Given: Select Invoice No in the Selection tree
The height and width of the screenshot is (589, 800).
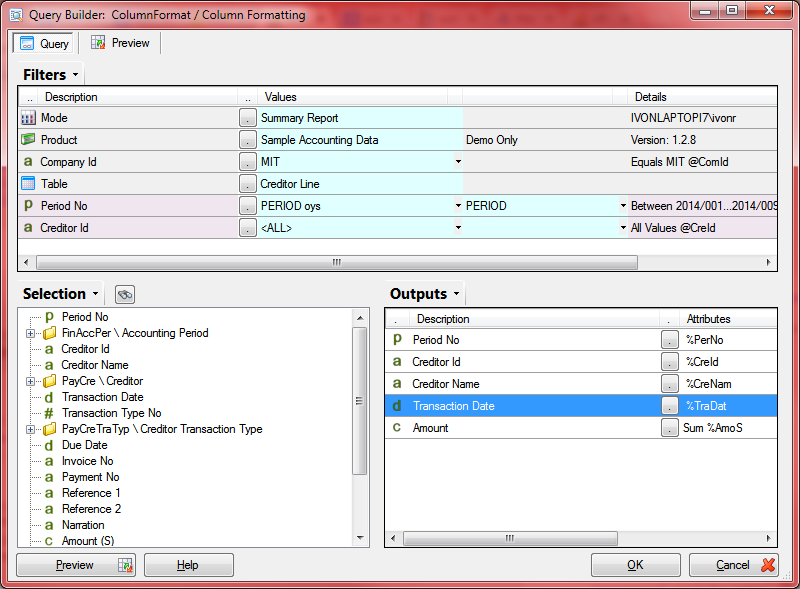Looking at the screenshot, I should (x=87, y=461).
